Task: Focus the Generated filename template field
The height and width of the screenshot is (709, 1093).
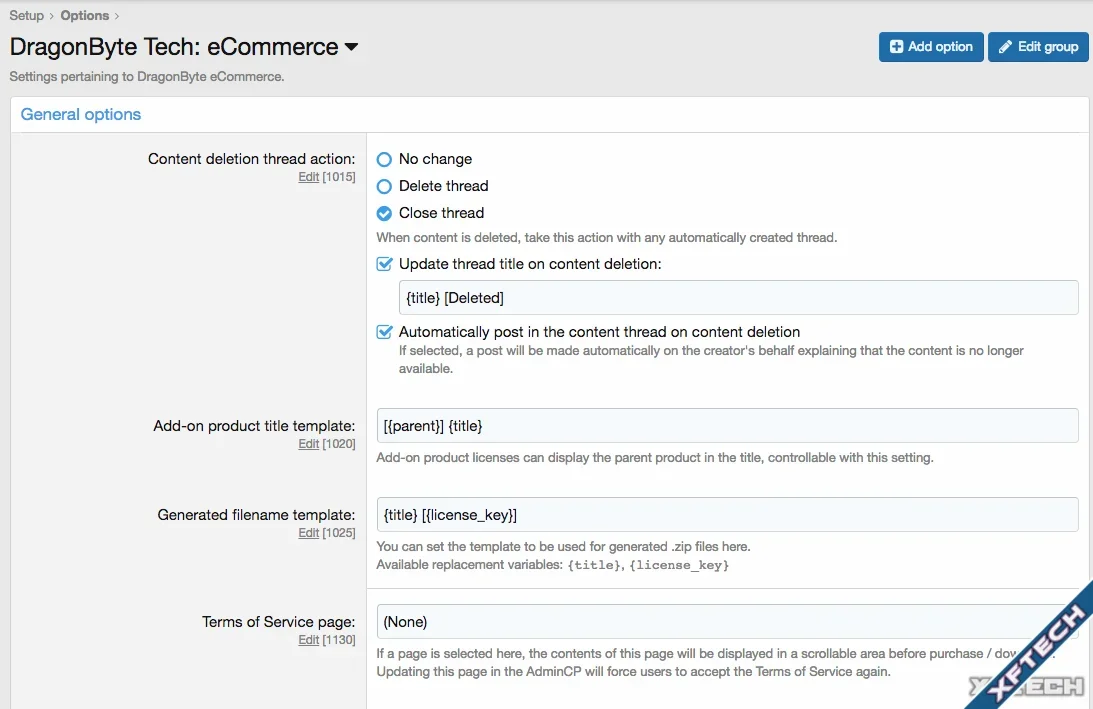Action: pyautogui.click(x=727, y=514)
